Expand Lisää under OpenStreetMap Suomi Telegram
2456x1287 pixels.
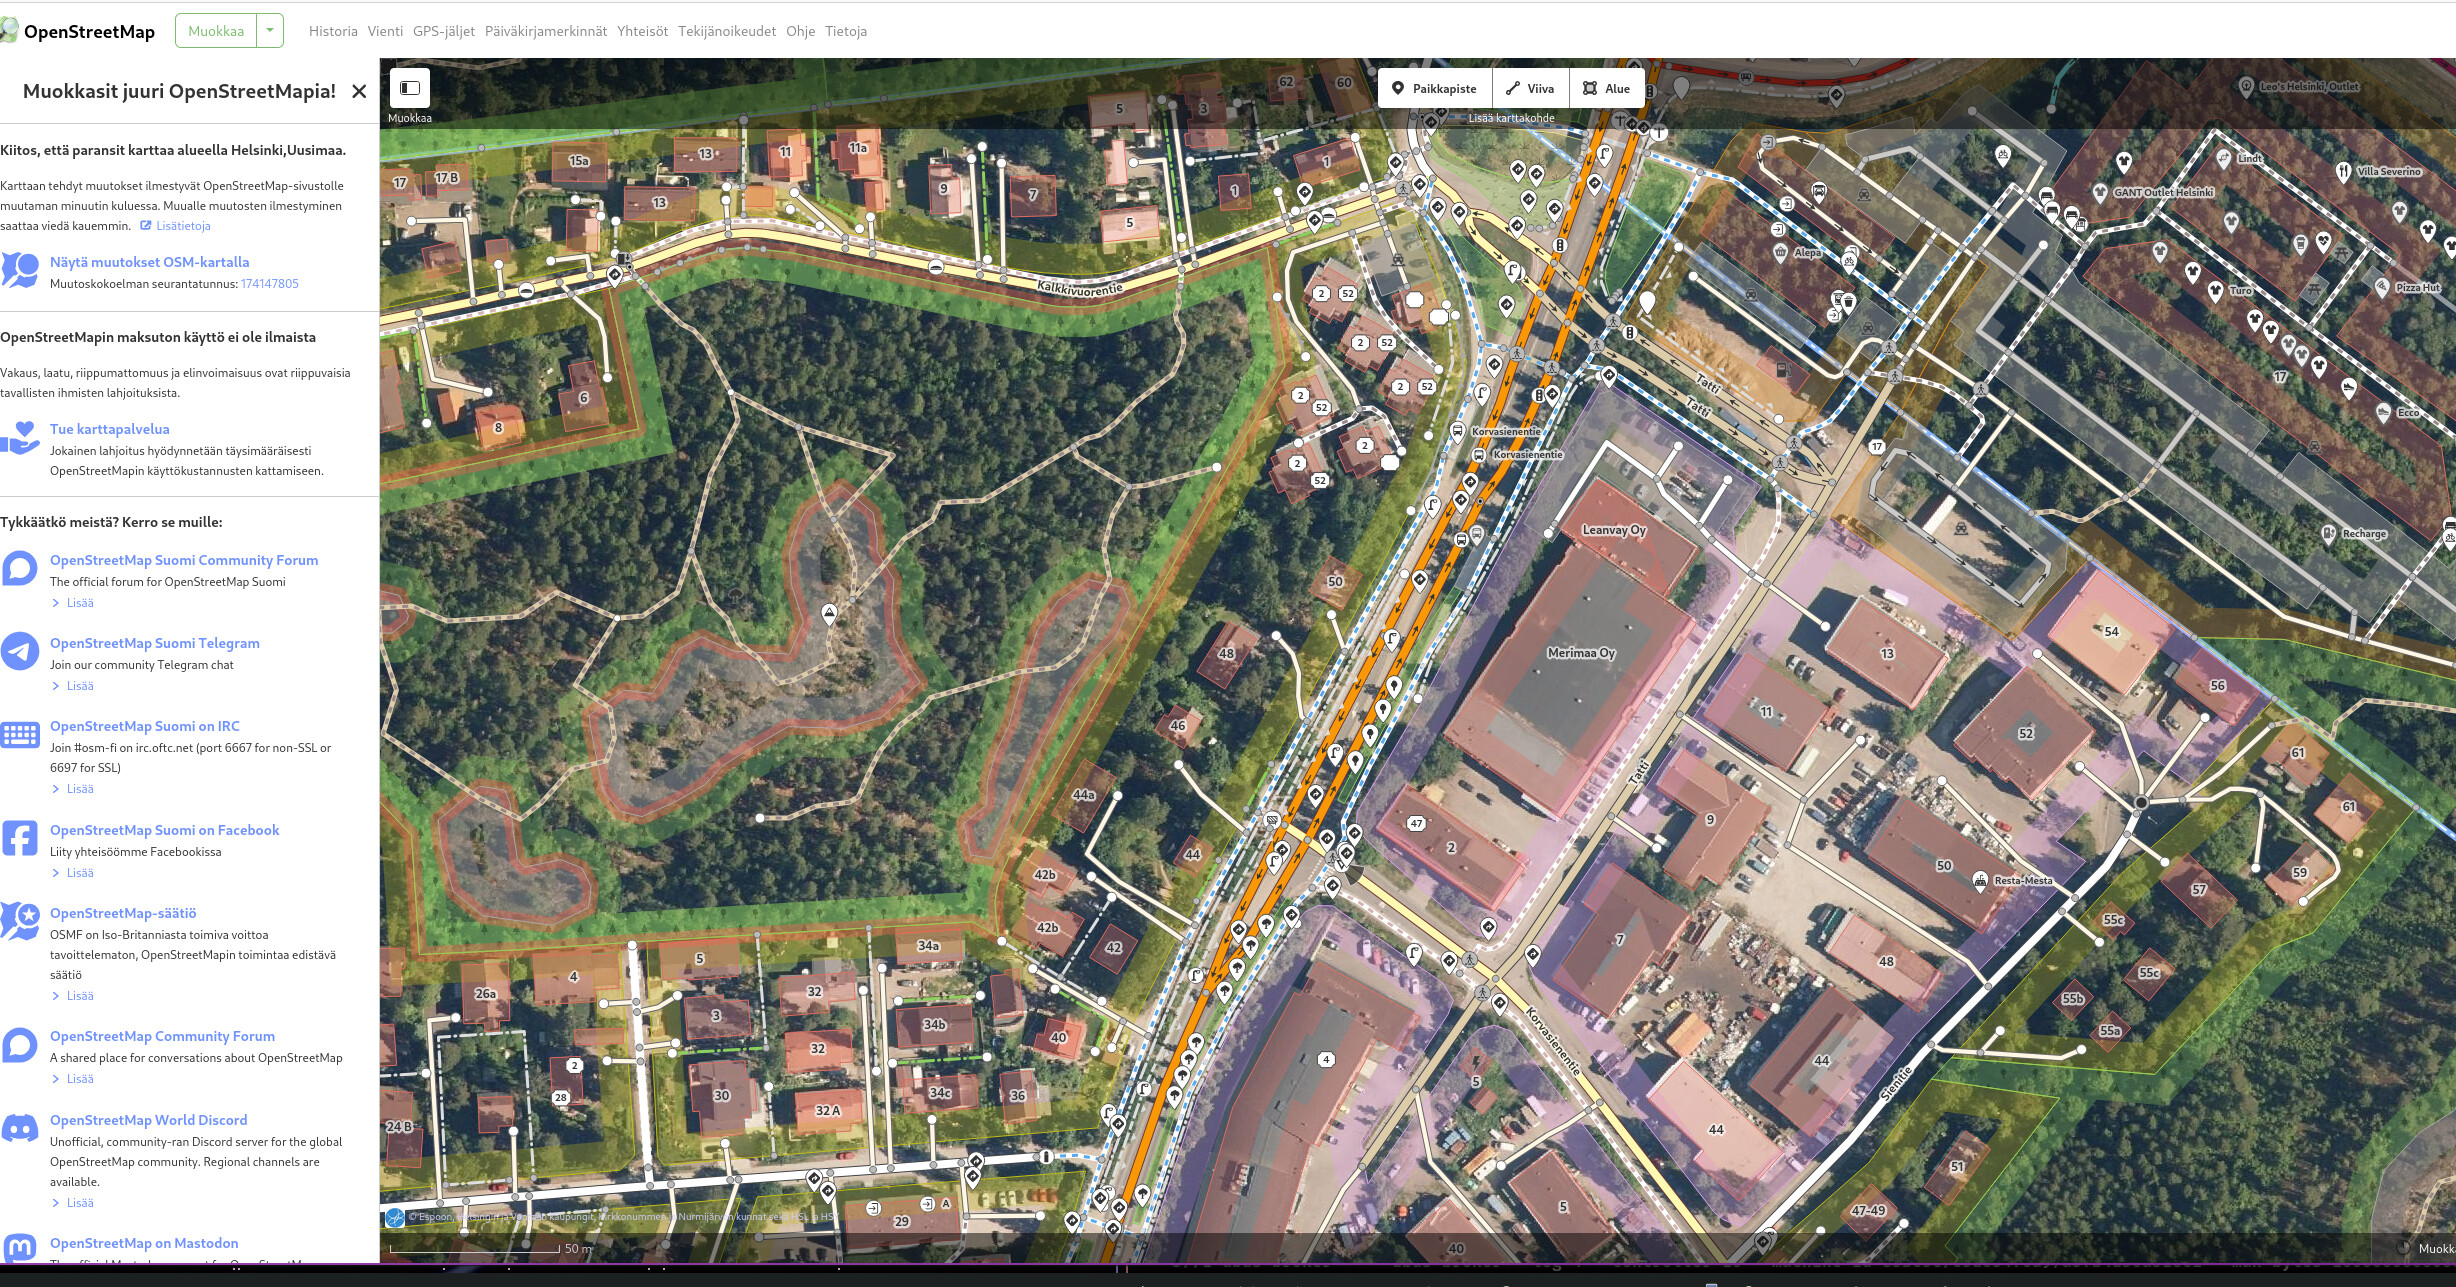79,686
